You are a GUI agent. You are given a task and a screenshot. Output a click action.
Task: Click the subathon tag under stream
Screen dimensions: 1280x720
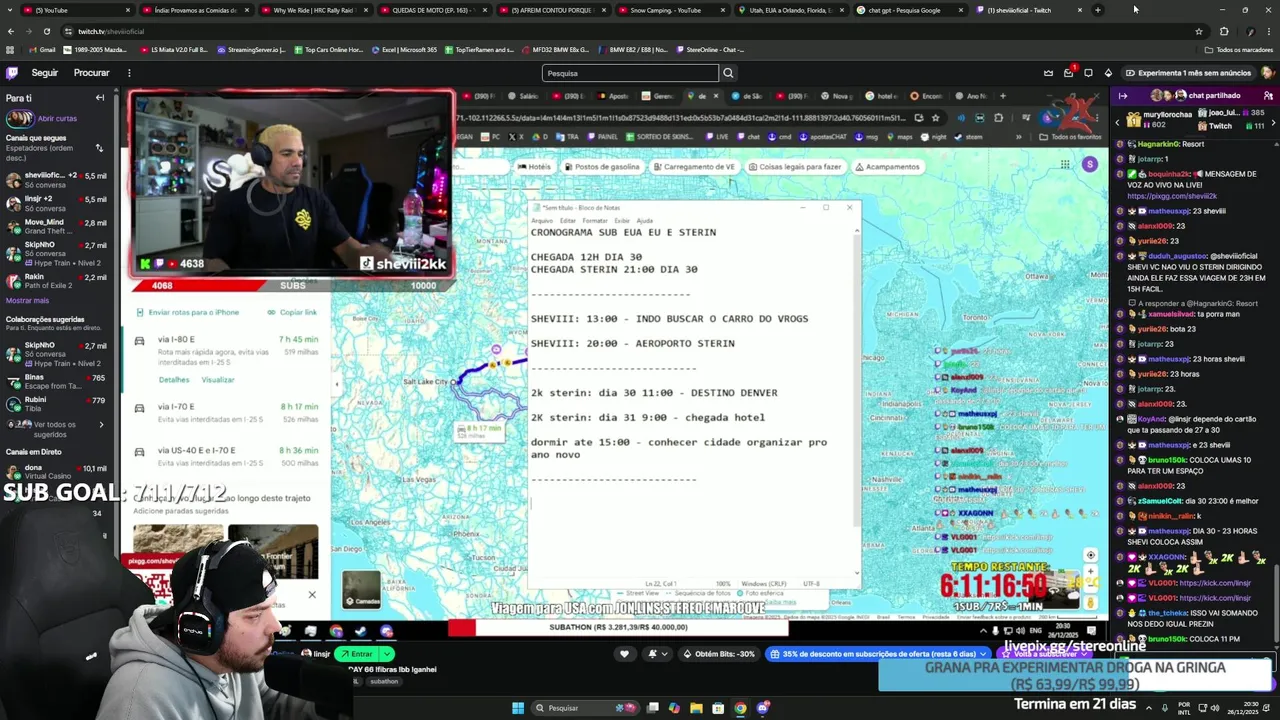pyautogui.click(x=384, y=681)
